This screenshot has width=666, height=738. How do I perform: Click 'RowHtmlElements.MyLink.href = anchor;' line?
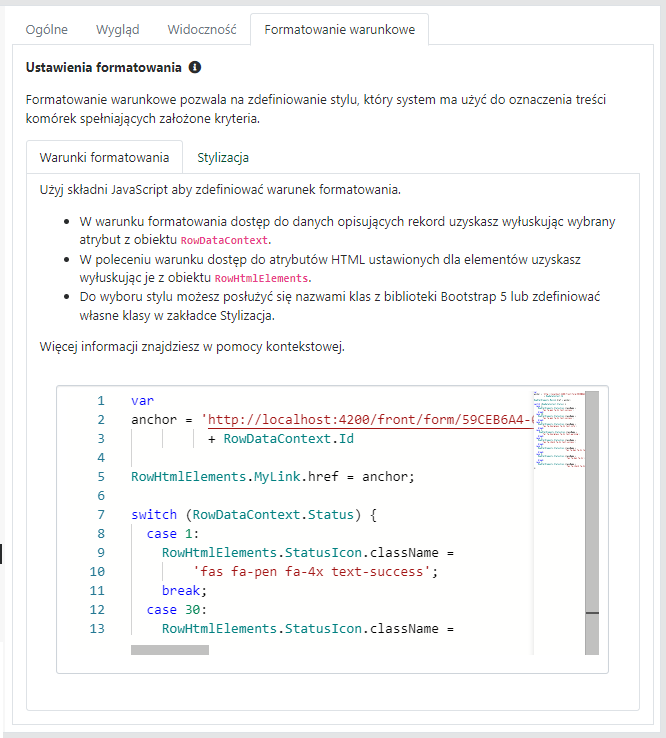[x=273, y=477]
